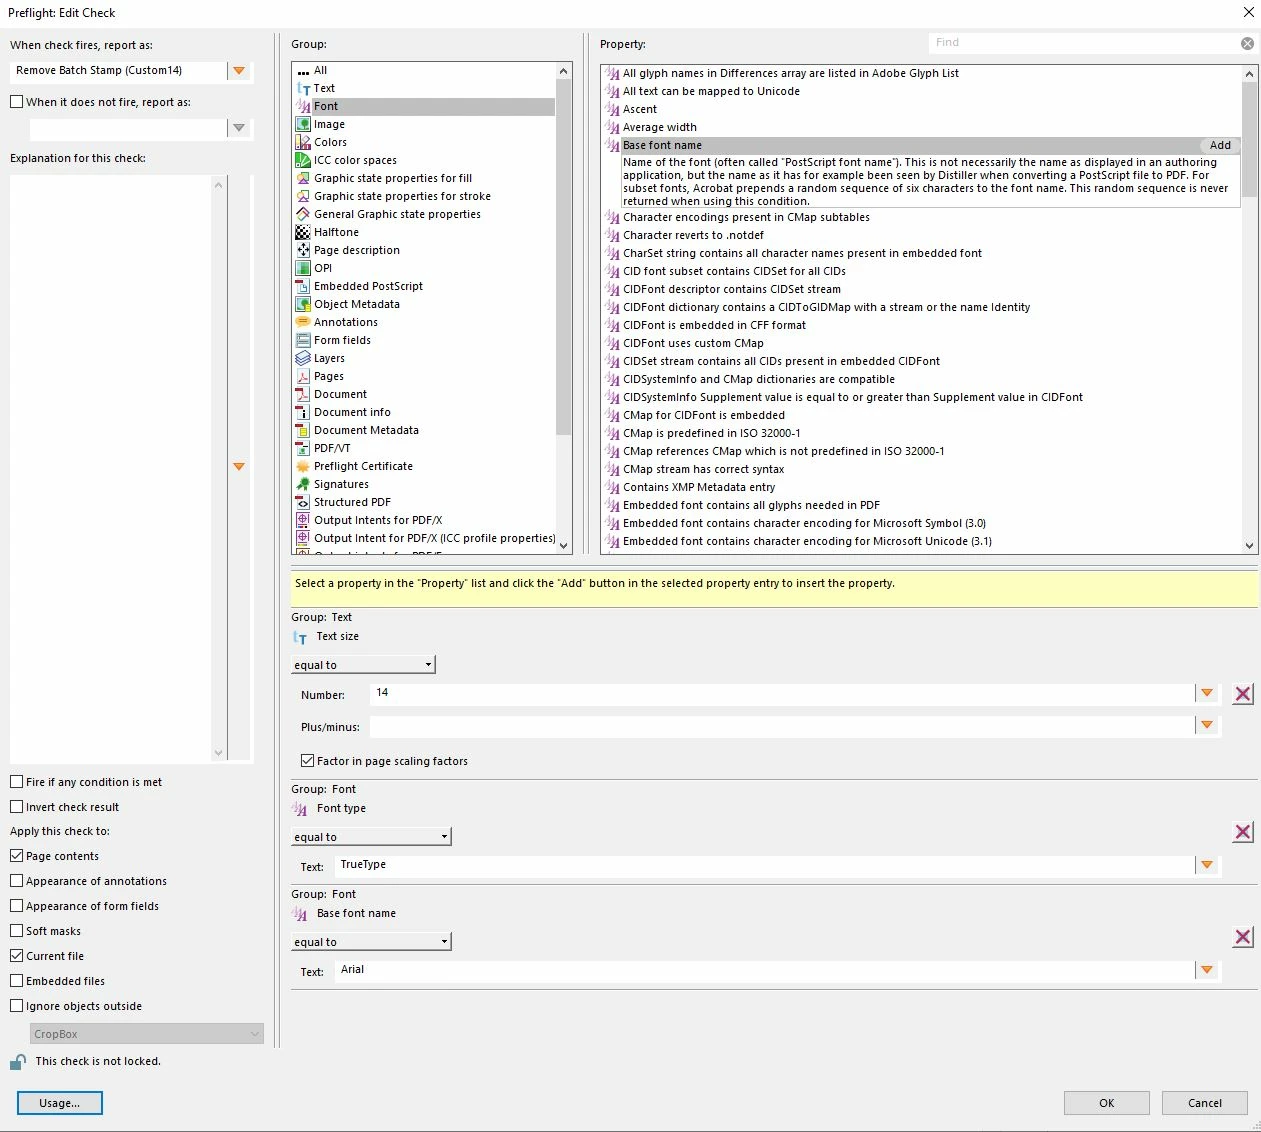Click the Add button for Base font name

coord(1220,146)
